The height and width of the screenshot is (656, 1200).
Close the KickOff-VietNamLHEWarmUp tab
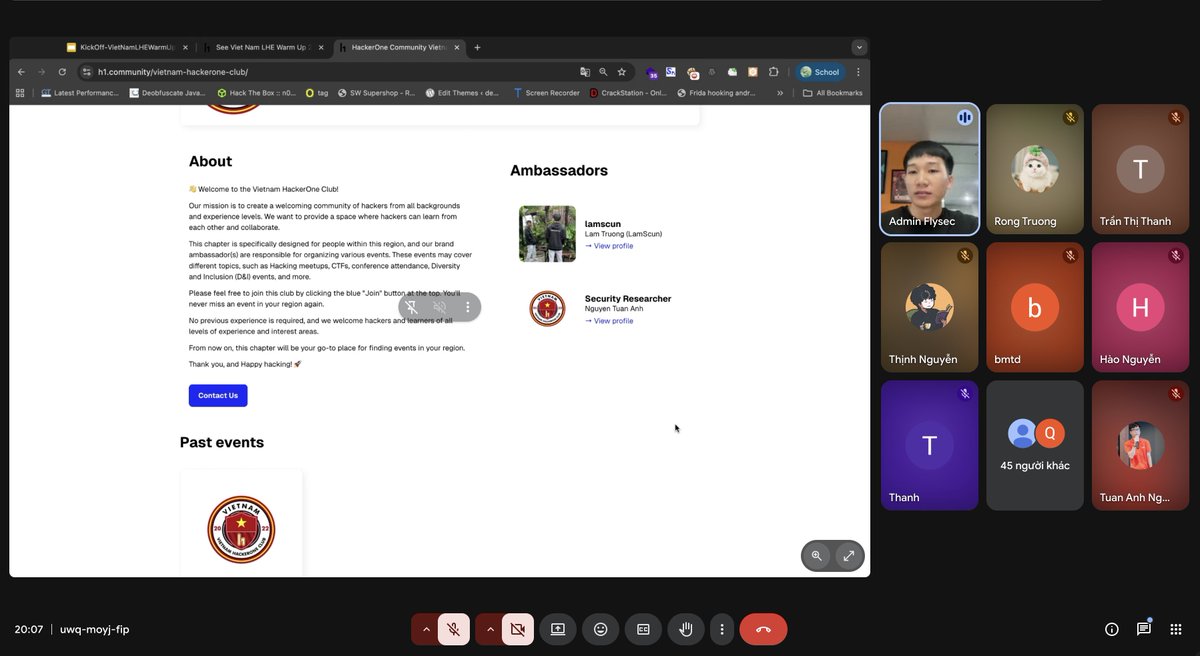185,47
